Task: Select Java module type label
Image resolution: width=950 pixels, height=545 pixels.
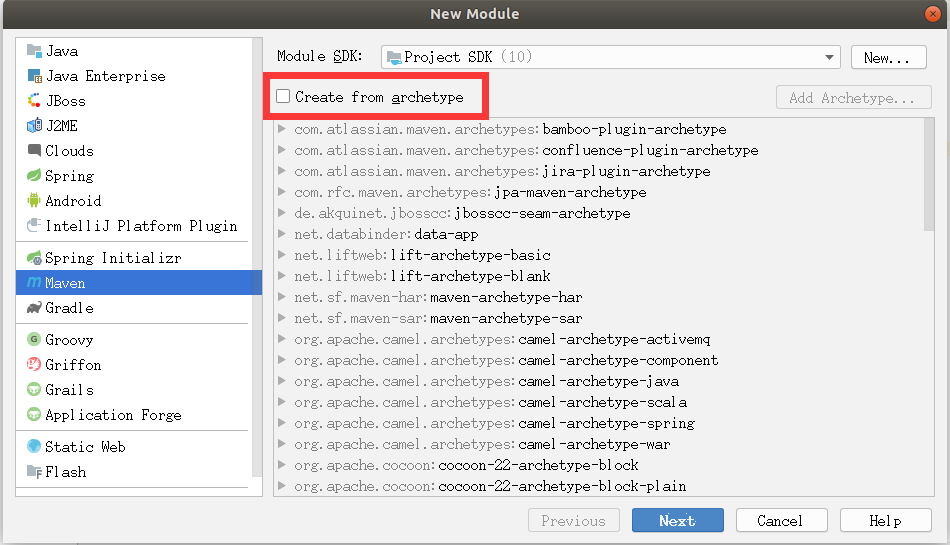Action: 62,51
